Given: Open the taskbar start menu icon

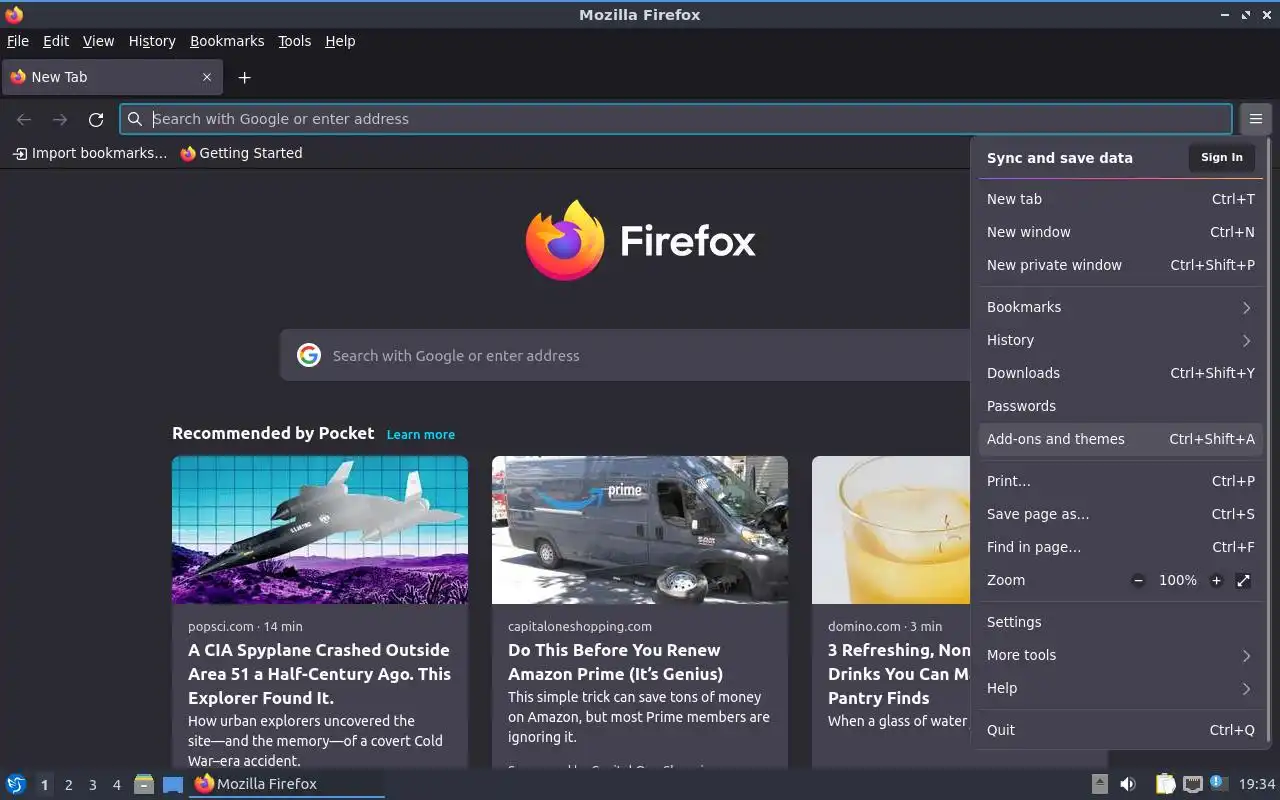Looking at the screenshot, I should click(x=16, y=784).
